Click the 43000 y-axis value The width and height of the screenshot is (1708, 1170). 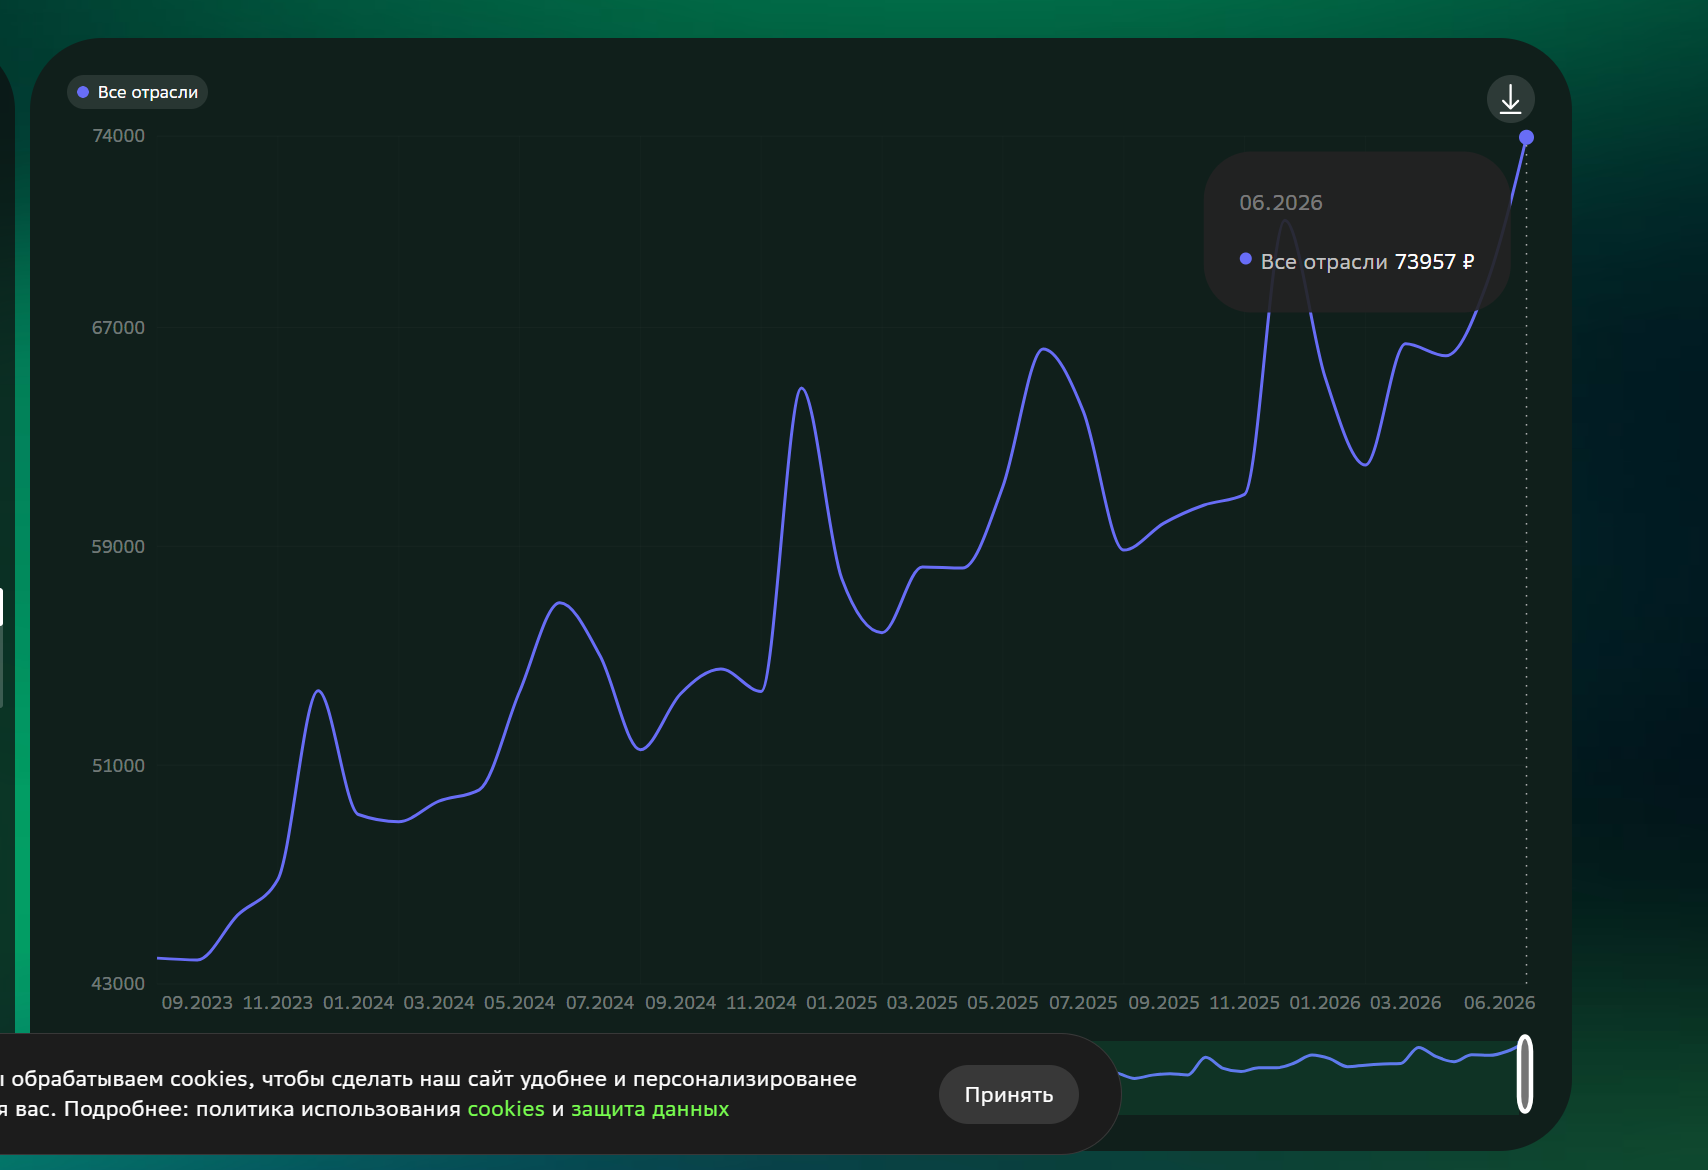[x=118, y=984]
